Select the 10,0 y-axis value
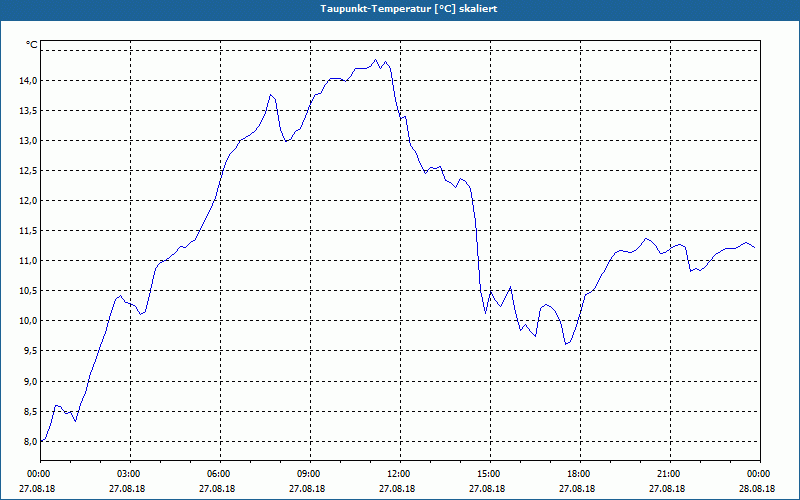 tap(28, 321)
